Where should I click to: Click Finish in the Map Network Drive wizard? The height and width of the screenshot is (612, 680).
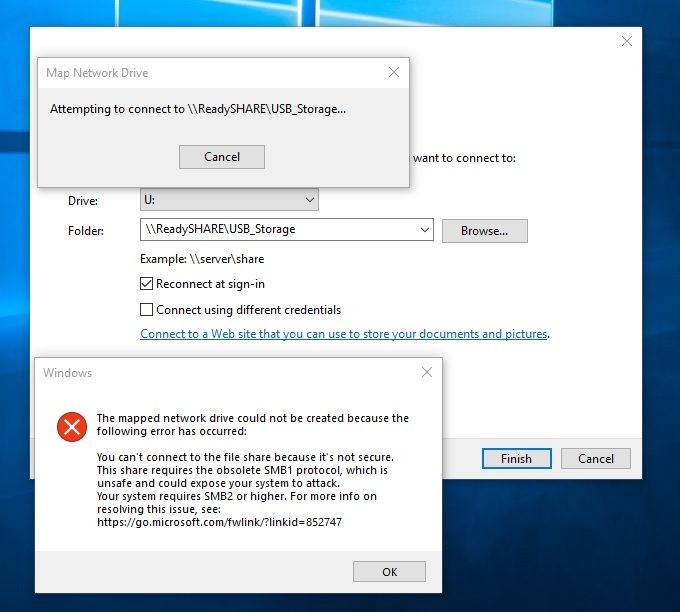[517, 458]
